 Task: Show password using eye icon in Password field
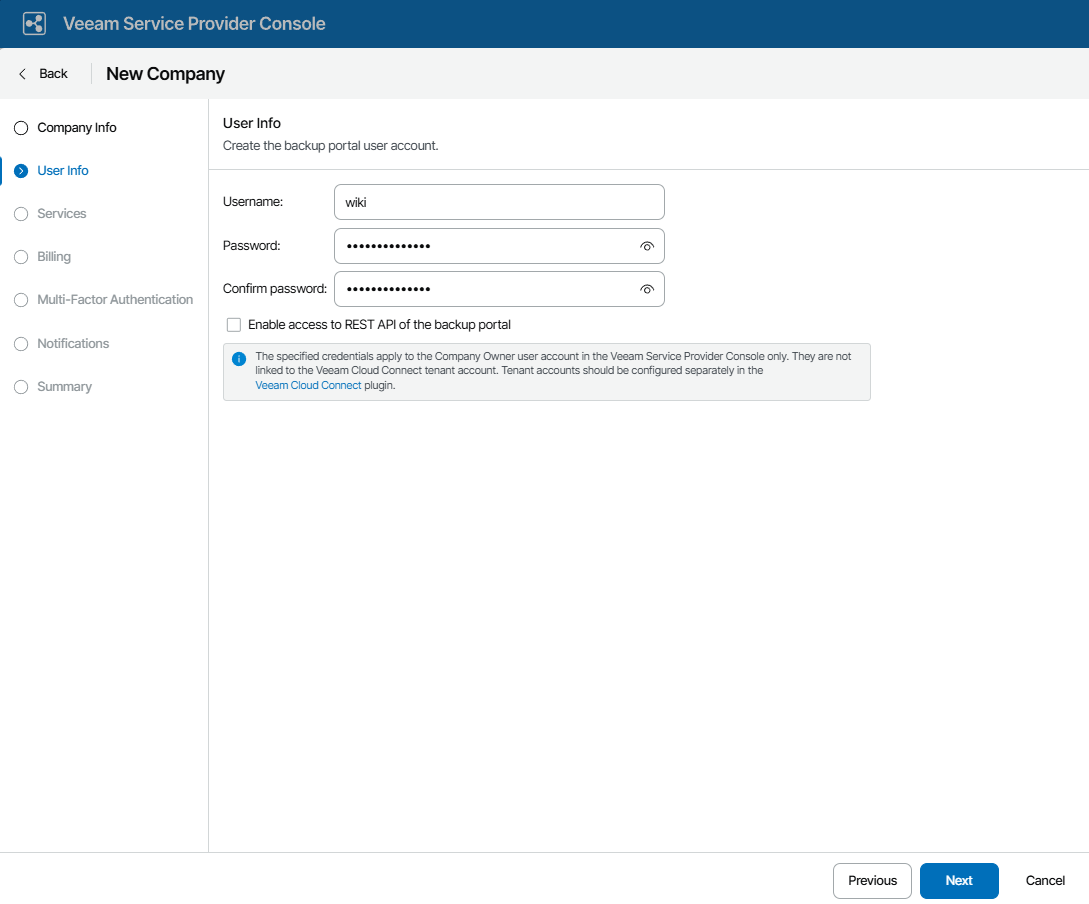click(x=647, y=246)
